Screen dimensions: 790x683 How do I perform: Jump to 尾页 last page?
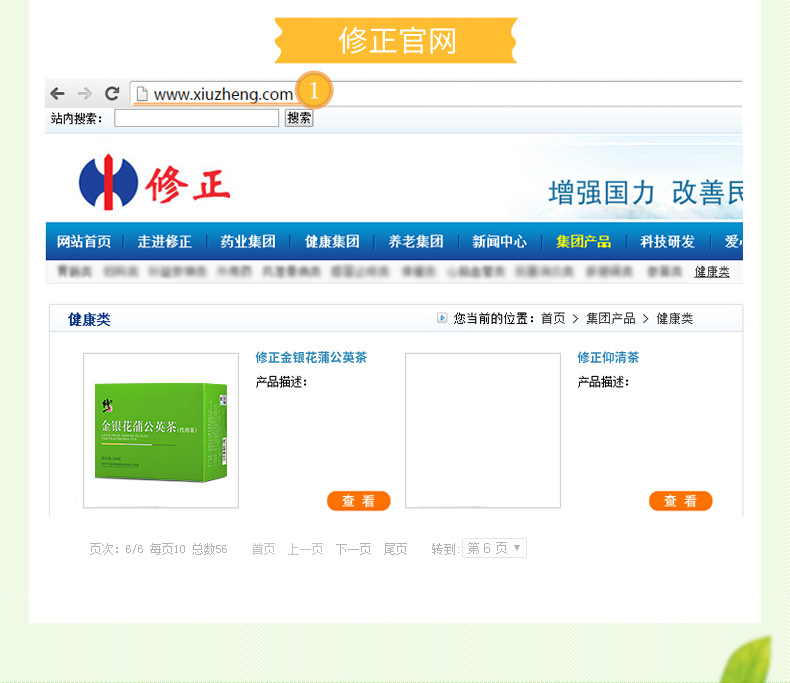pyautogui.click(x=396, y=549)
